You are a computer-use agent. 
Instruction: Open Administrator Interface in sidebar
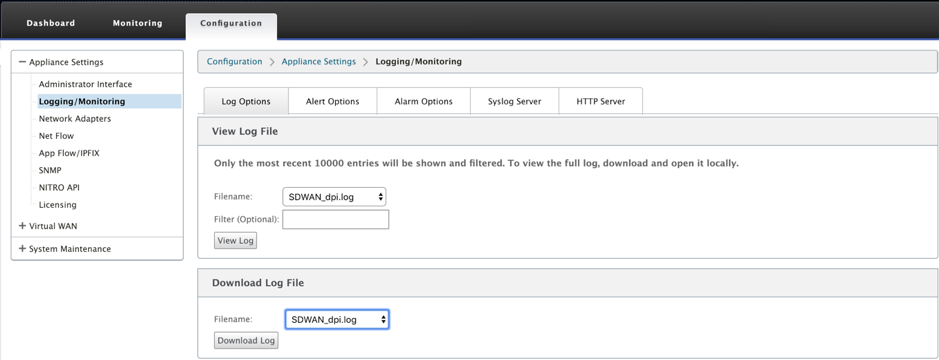86,84
